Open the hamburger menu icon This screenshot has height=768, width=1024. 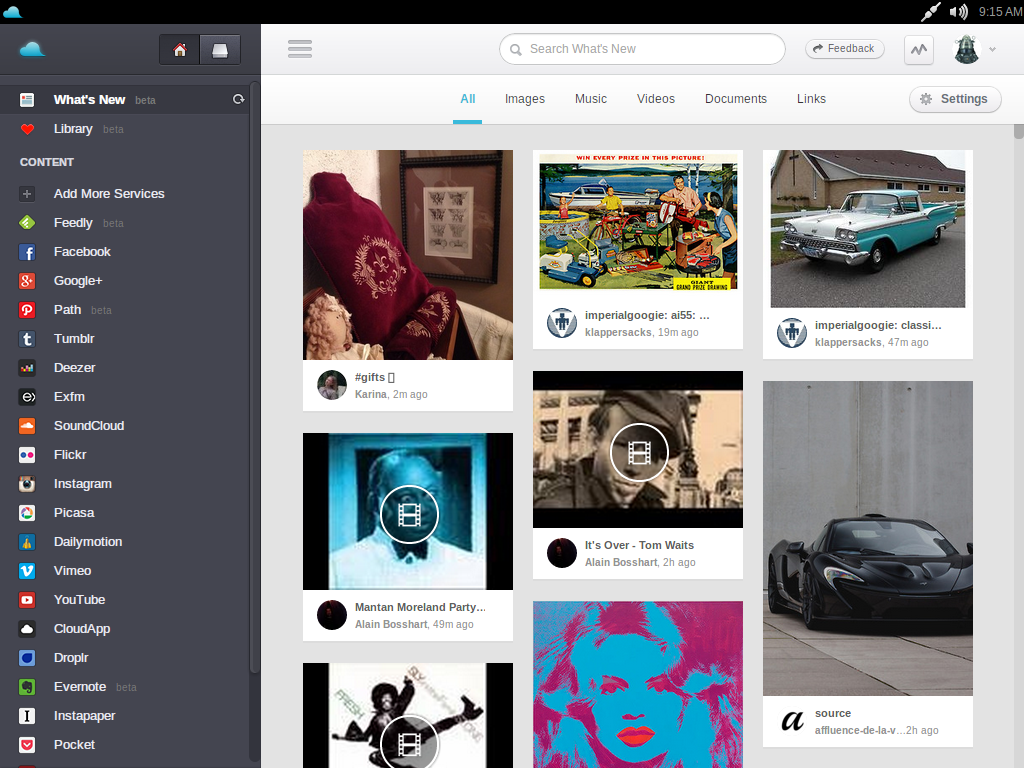[300, 49]
